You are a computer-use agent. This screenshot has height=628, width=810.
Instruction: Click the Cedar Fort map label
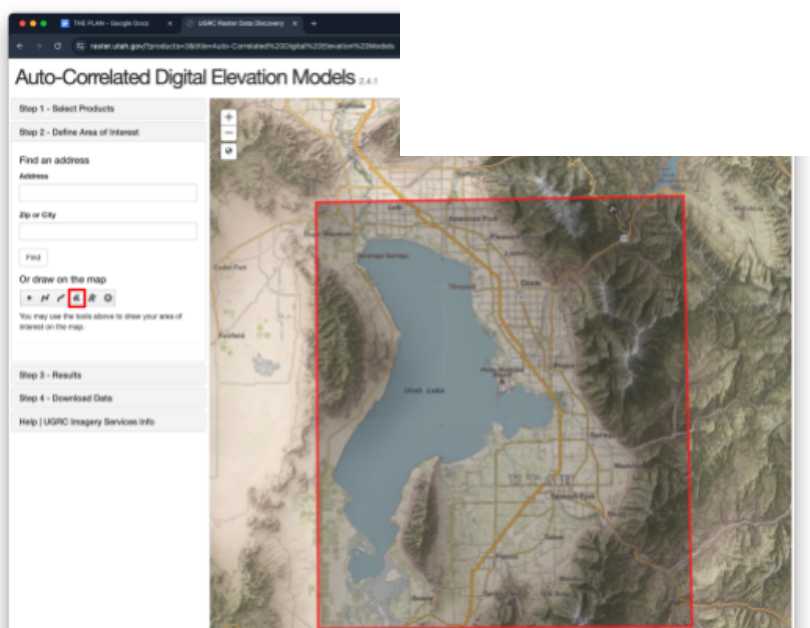[x=230, y=268]
